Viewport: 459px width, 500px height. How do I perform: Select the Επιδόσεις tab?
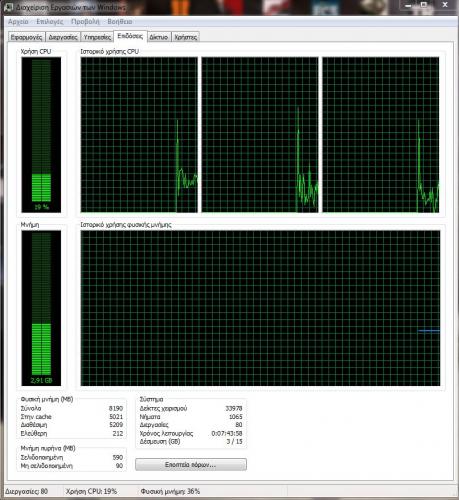click(130, 36)
